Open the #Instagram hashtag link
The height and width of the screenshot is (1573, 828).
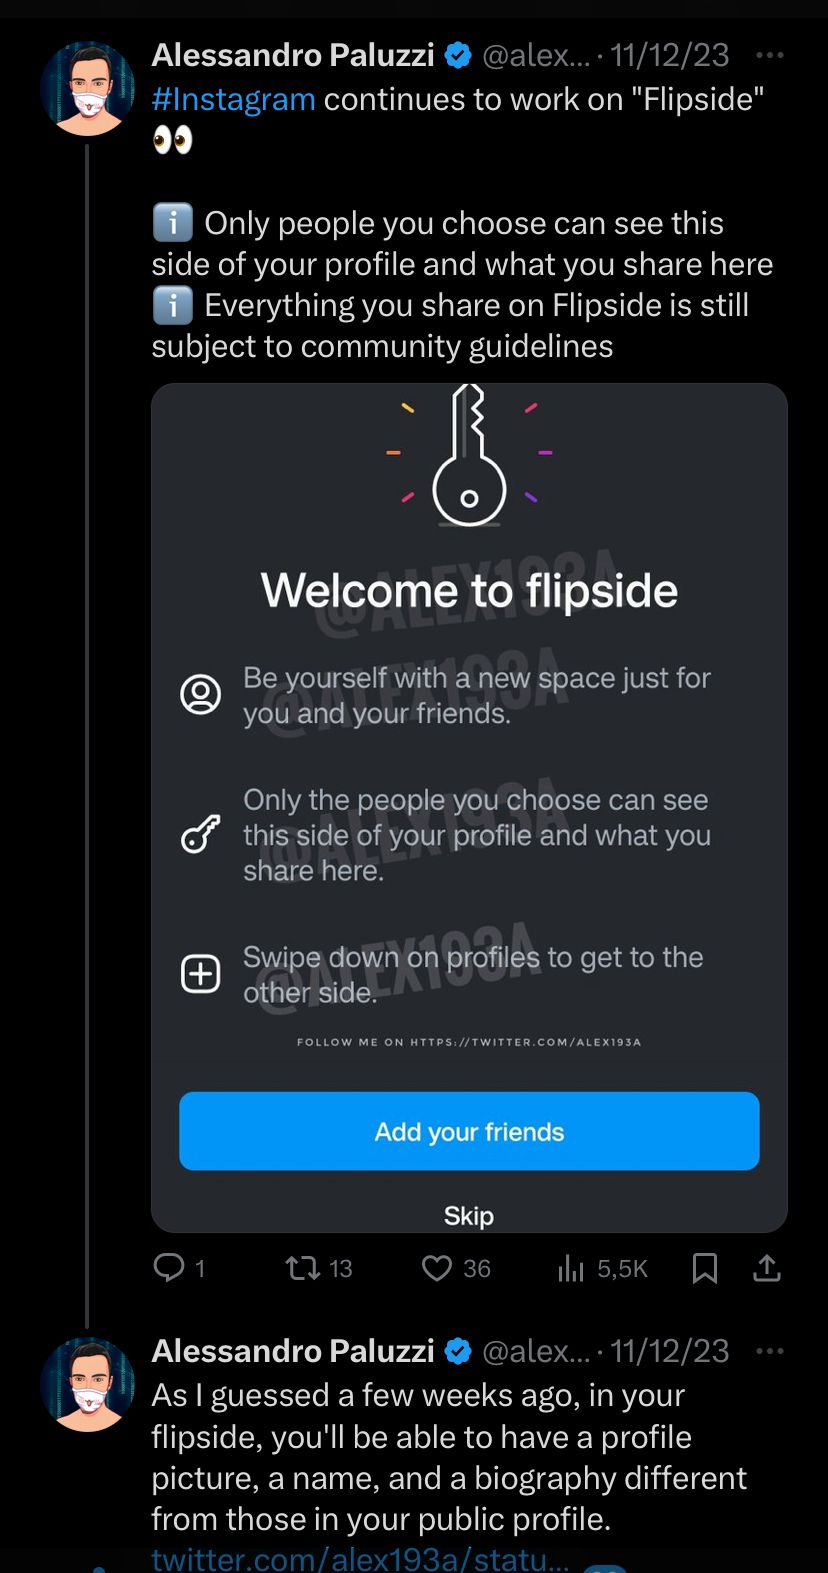tap(233, 99)
